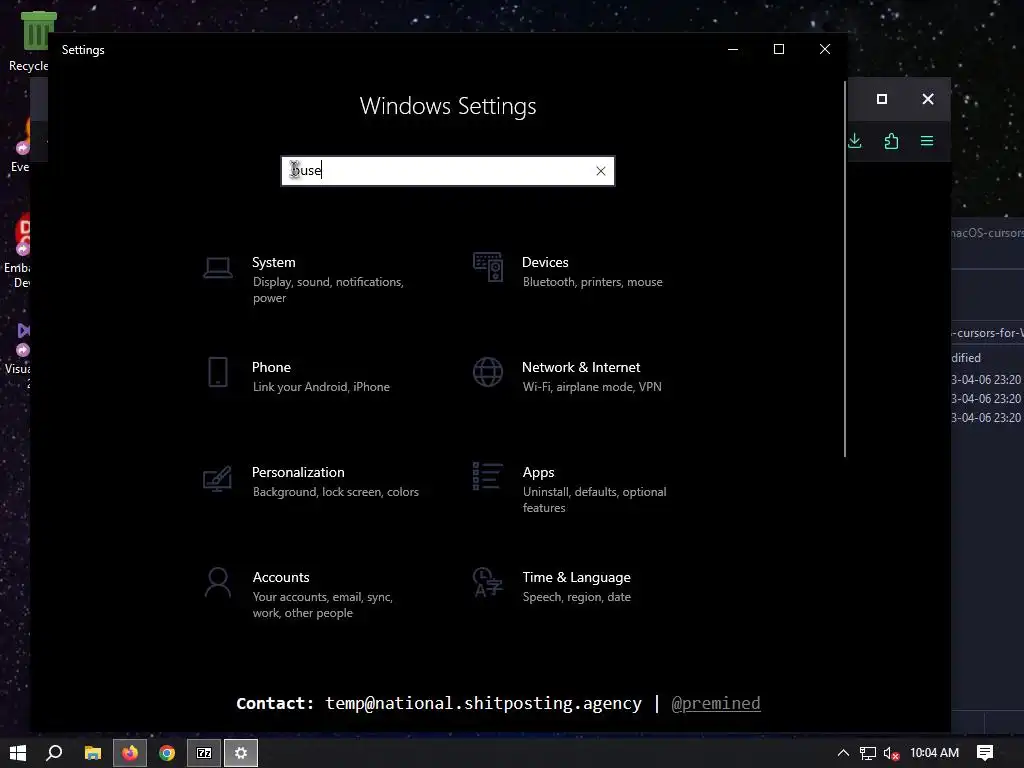Image resolution: width=1024 pixels, height=768 pixels.
Task: Close the background browser window
Action: (928, 99)
